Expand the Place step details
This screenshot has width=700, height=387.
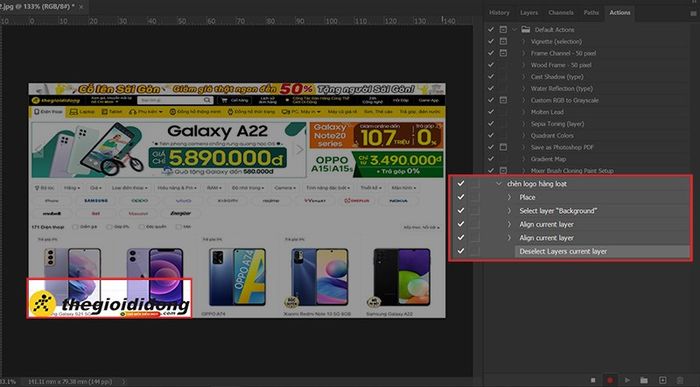(509, 197)
